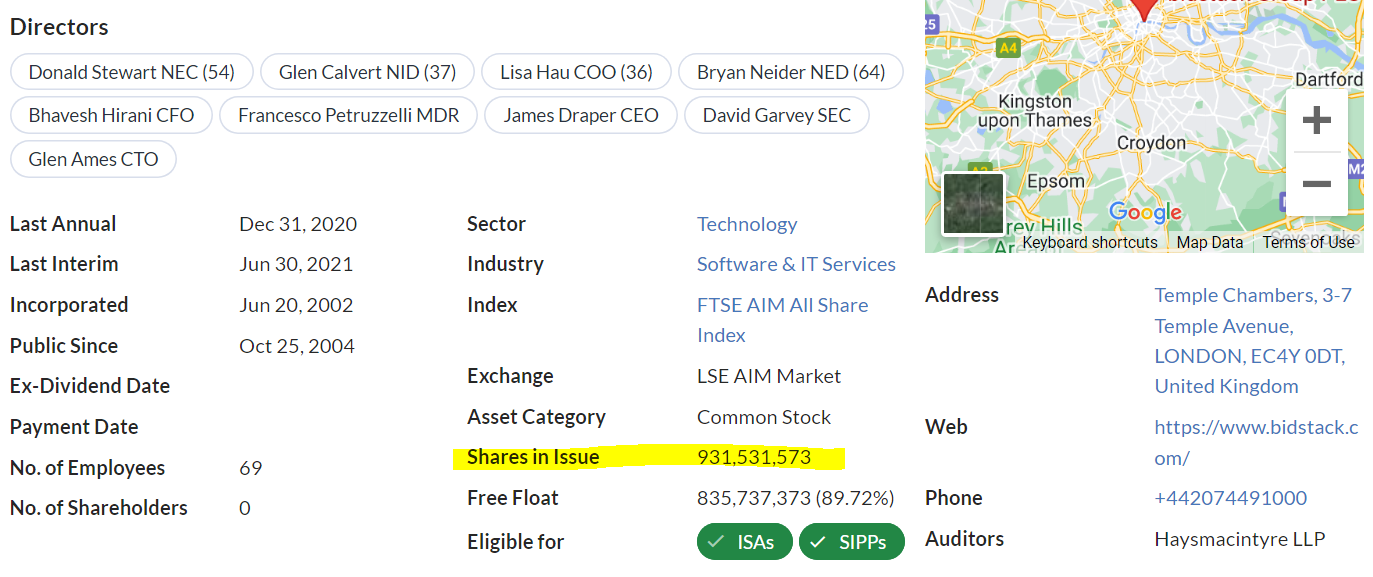Click the Ex-Dividend Date label
The height and width of the screenshot is (577, 1373).
point(90,386)
